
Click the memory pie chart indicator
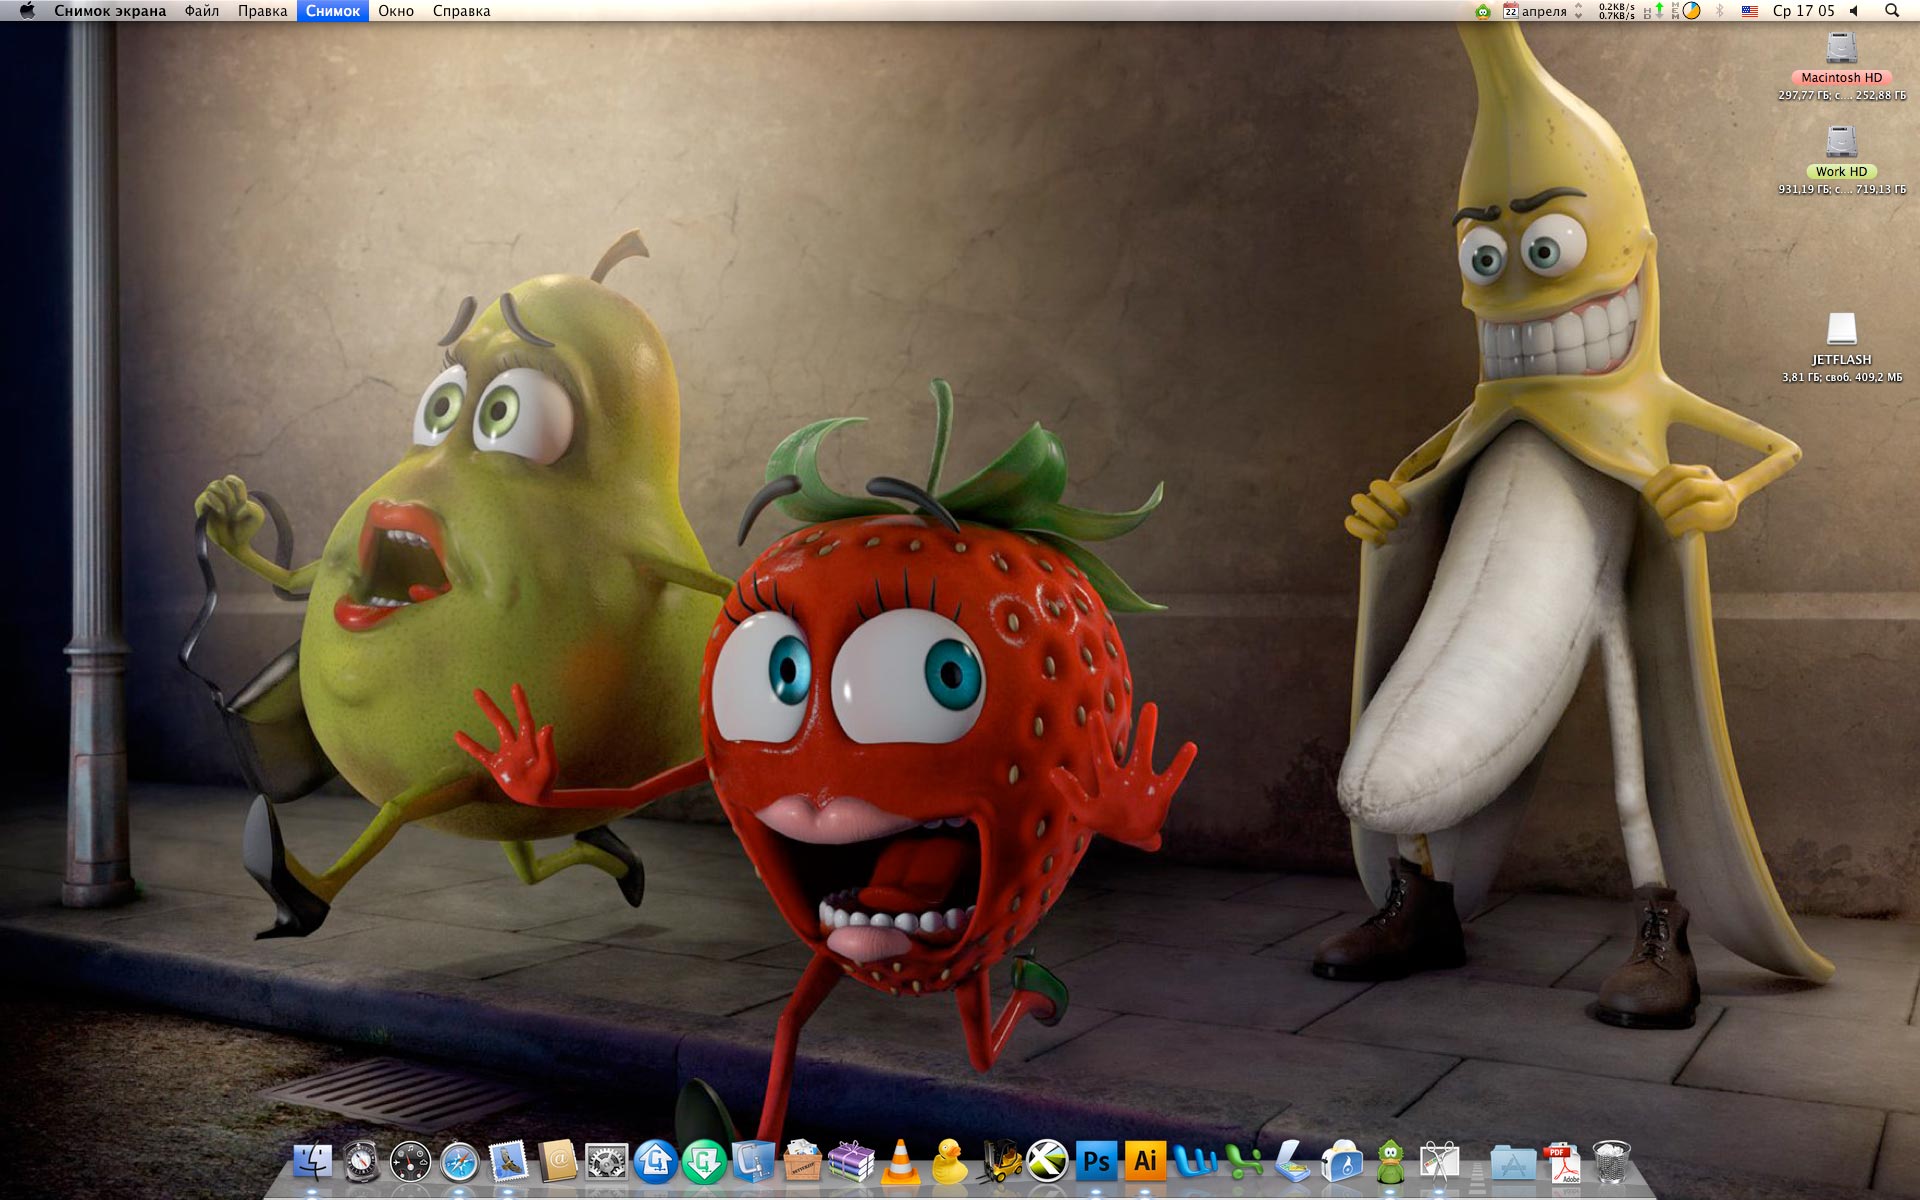tap(1692, 11)
